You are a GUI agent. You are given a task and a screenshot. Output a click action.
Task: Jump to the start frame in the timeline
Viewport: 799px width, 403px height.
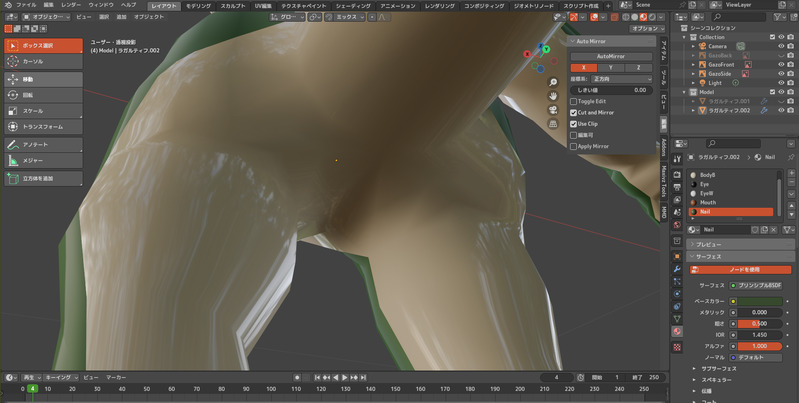317,378
